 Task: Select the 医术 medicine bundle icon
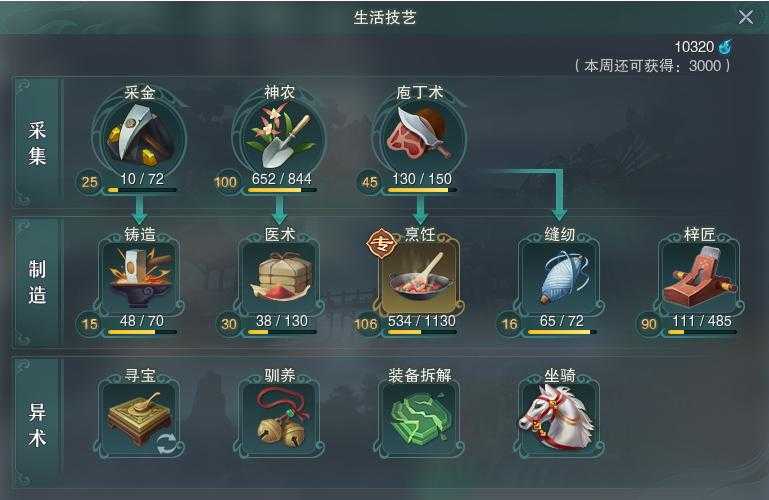[x=280, y=277]
